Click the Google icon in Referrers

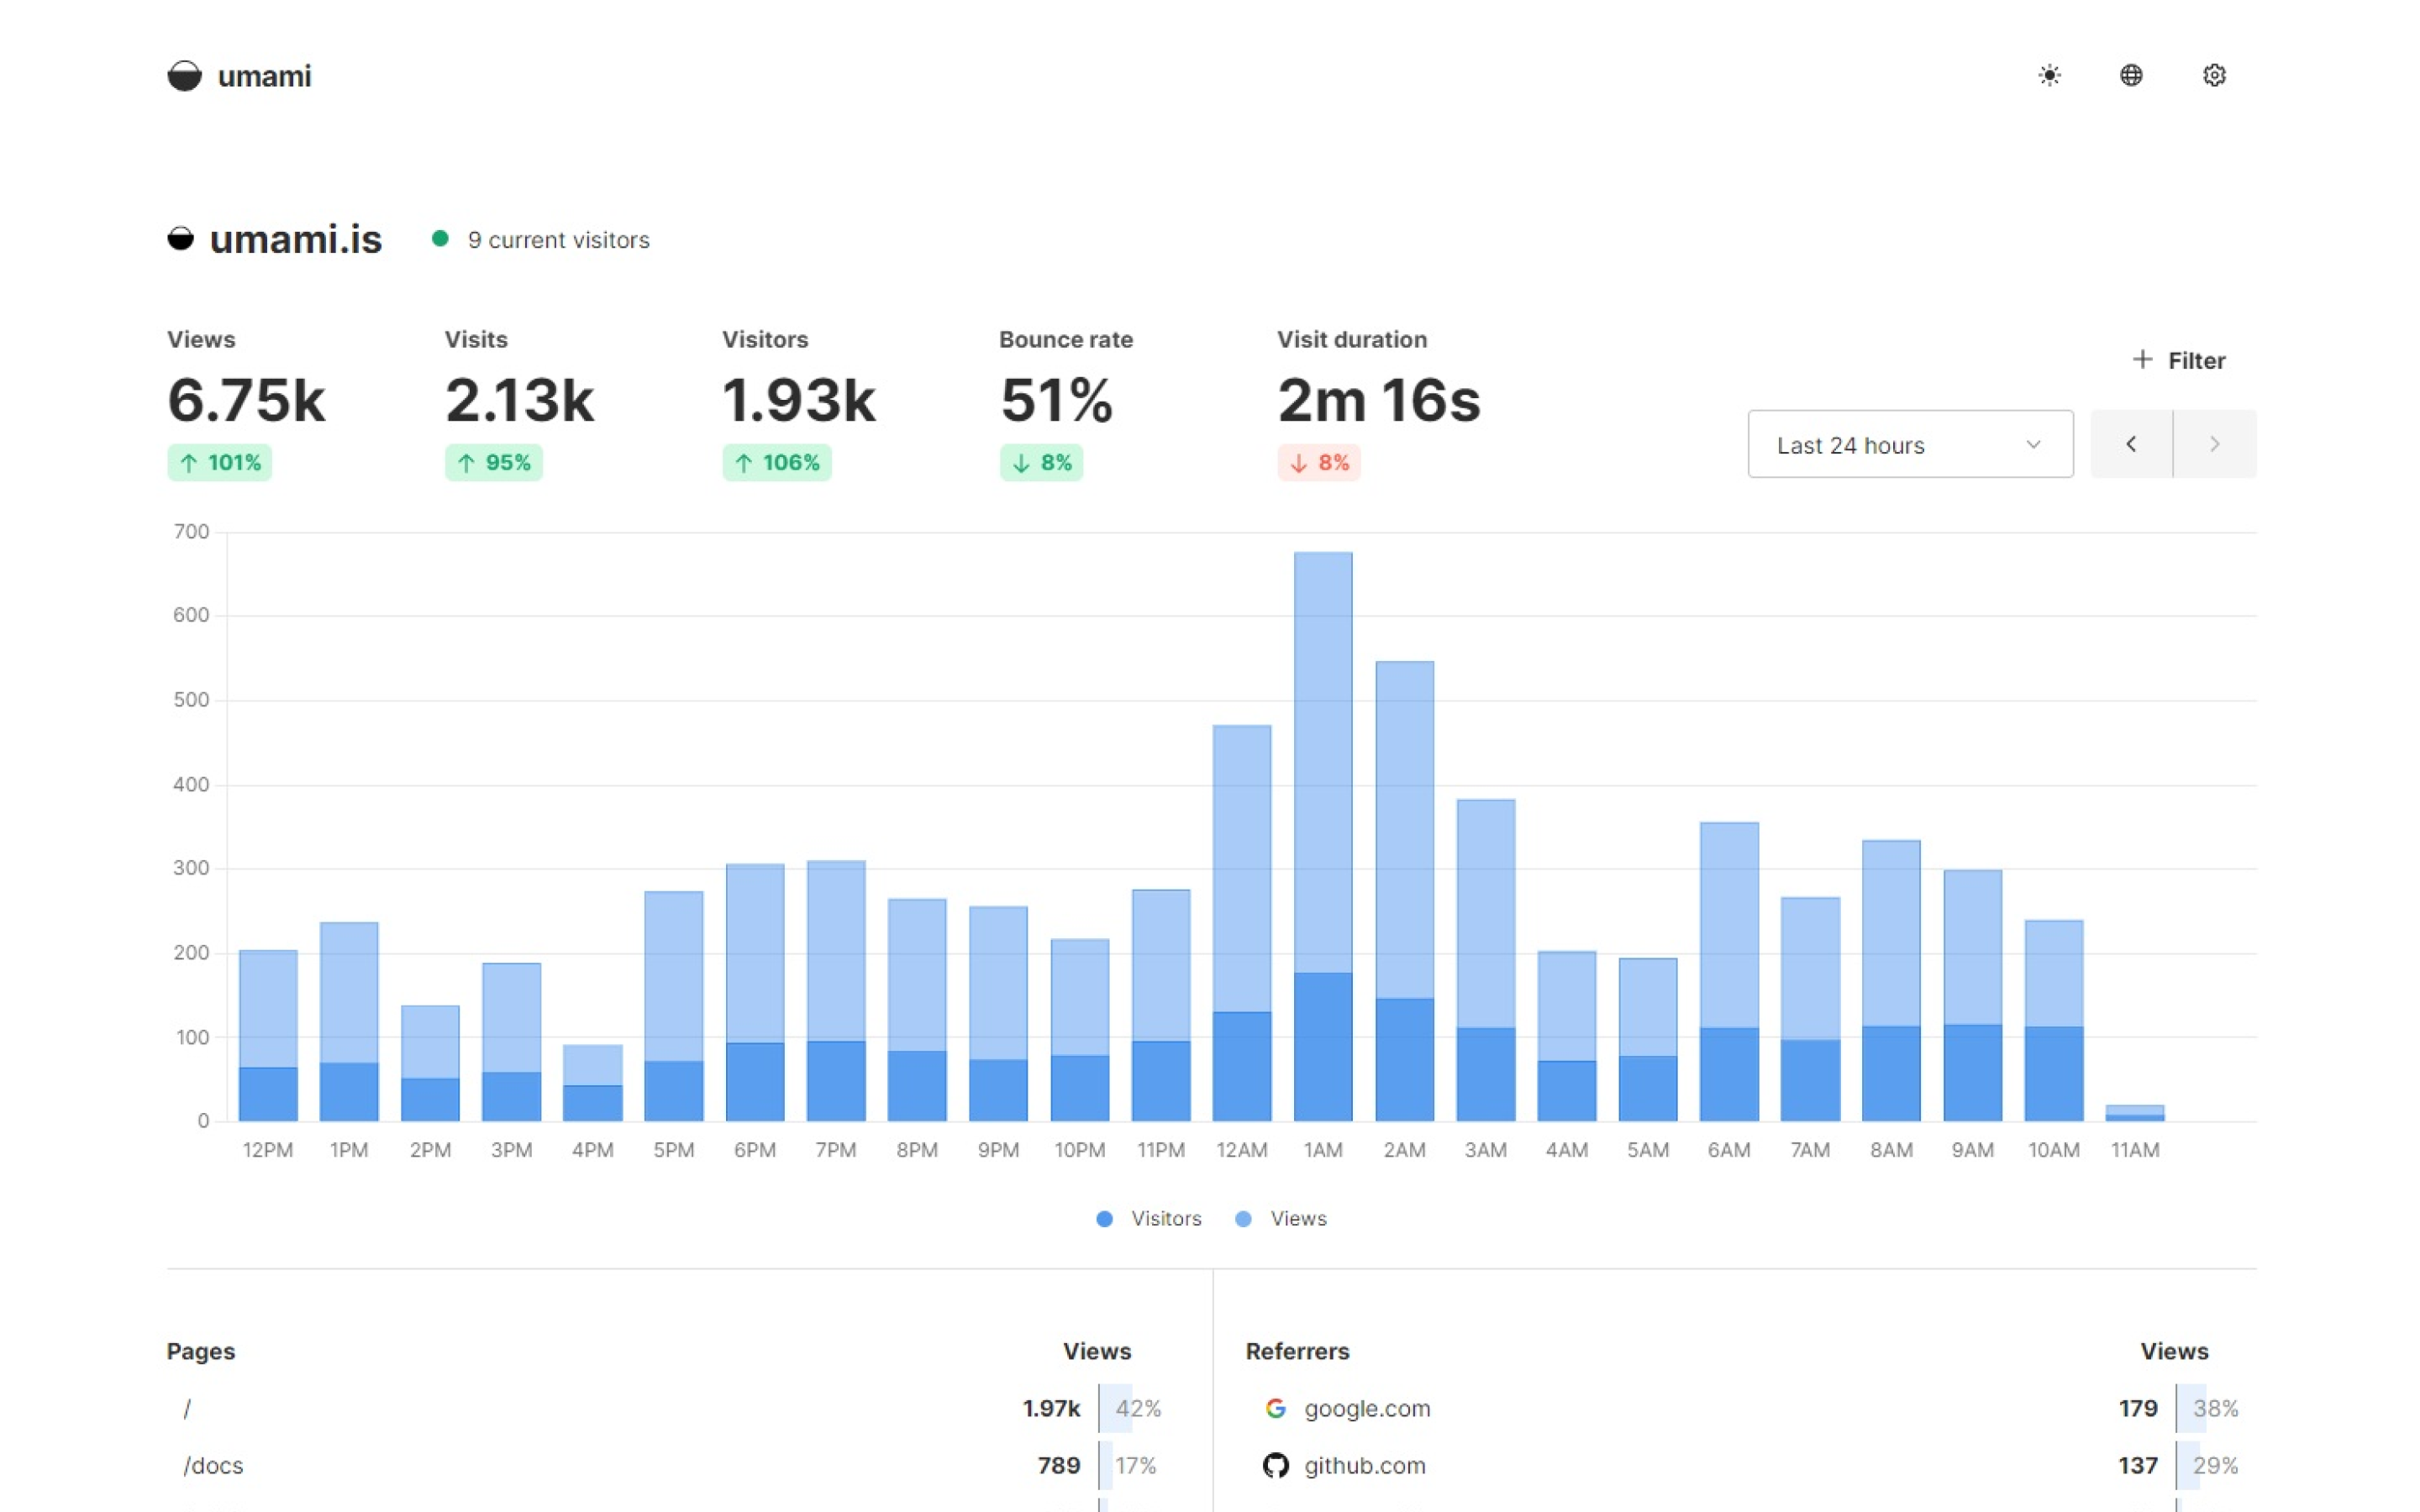[1275, 1408]
